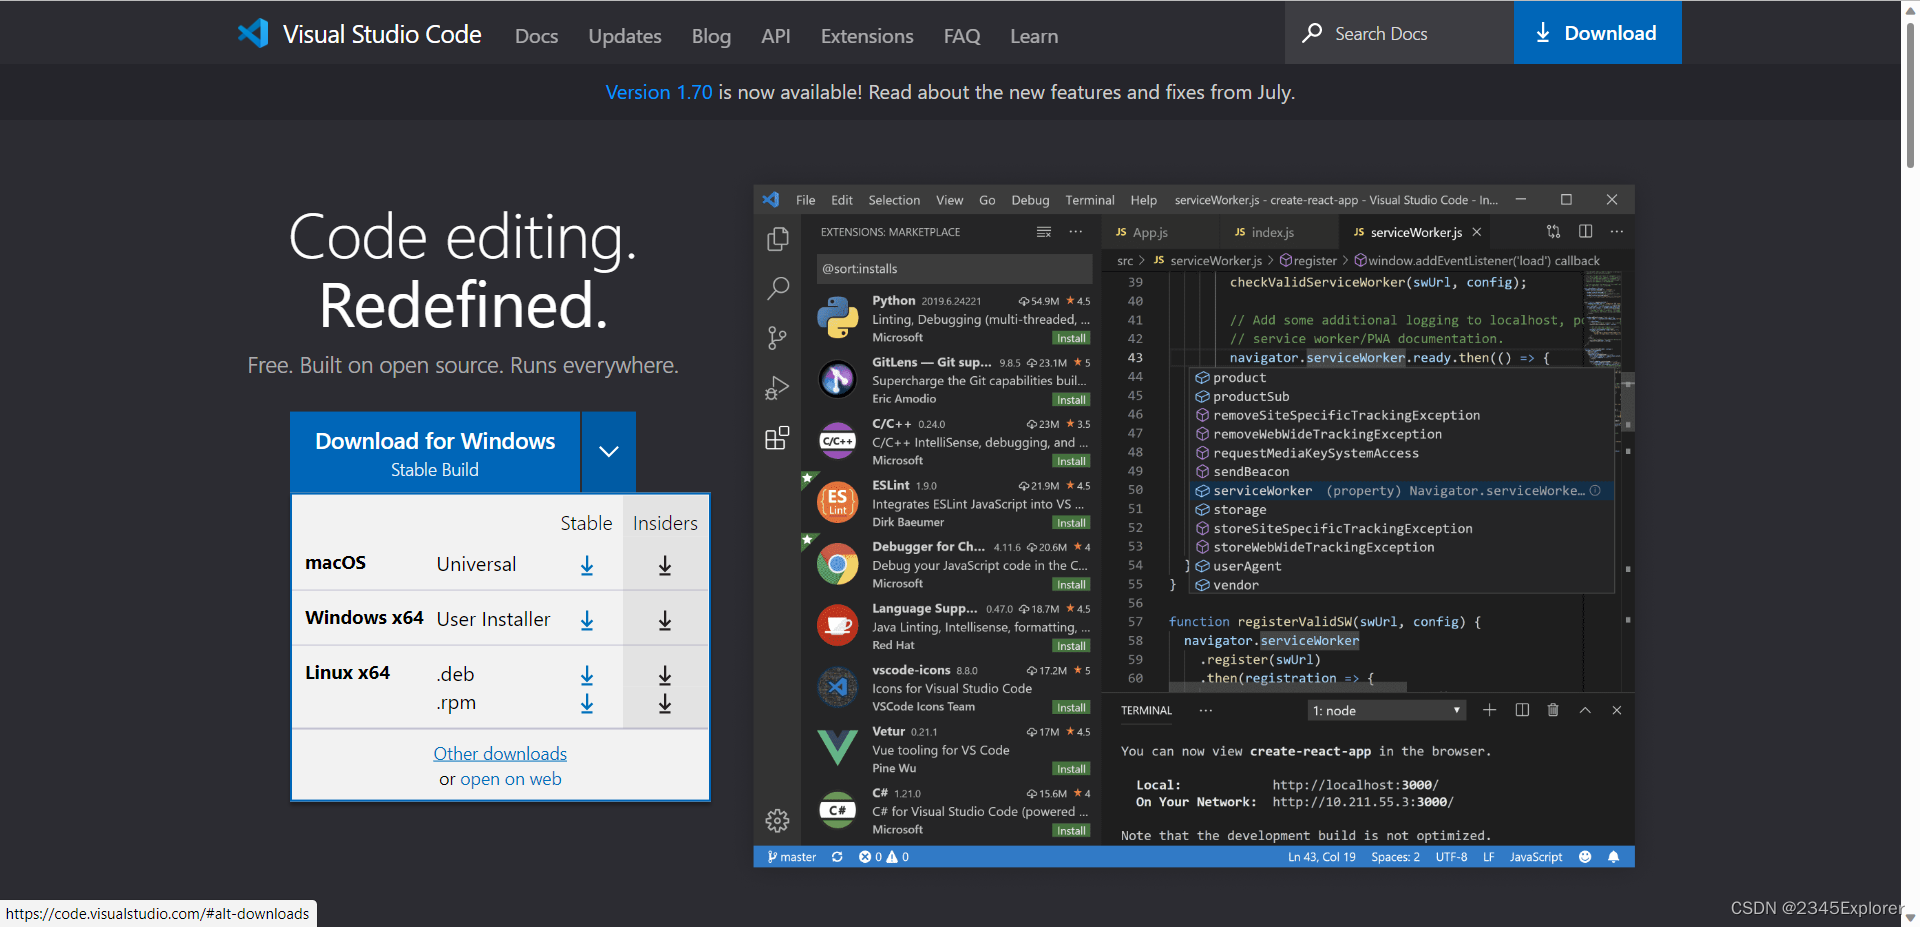Click the sync changes icon in status bar
Screen dimensions: 1920x927
tap(837, 857)
